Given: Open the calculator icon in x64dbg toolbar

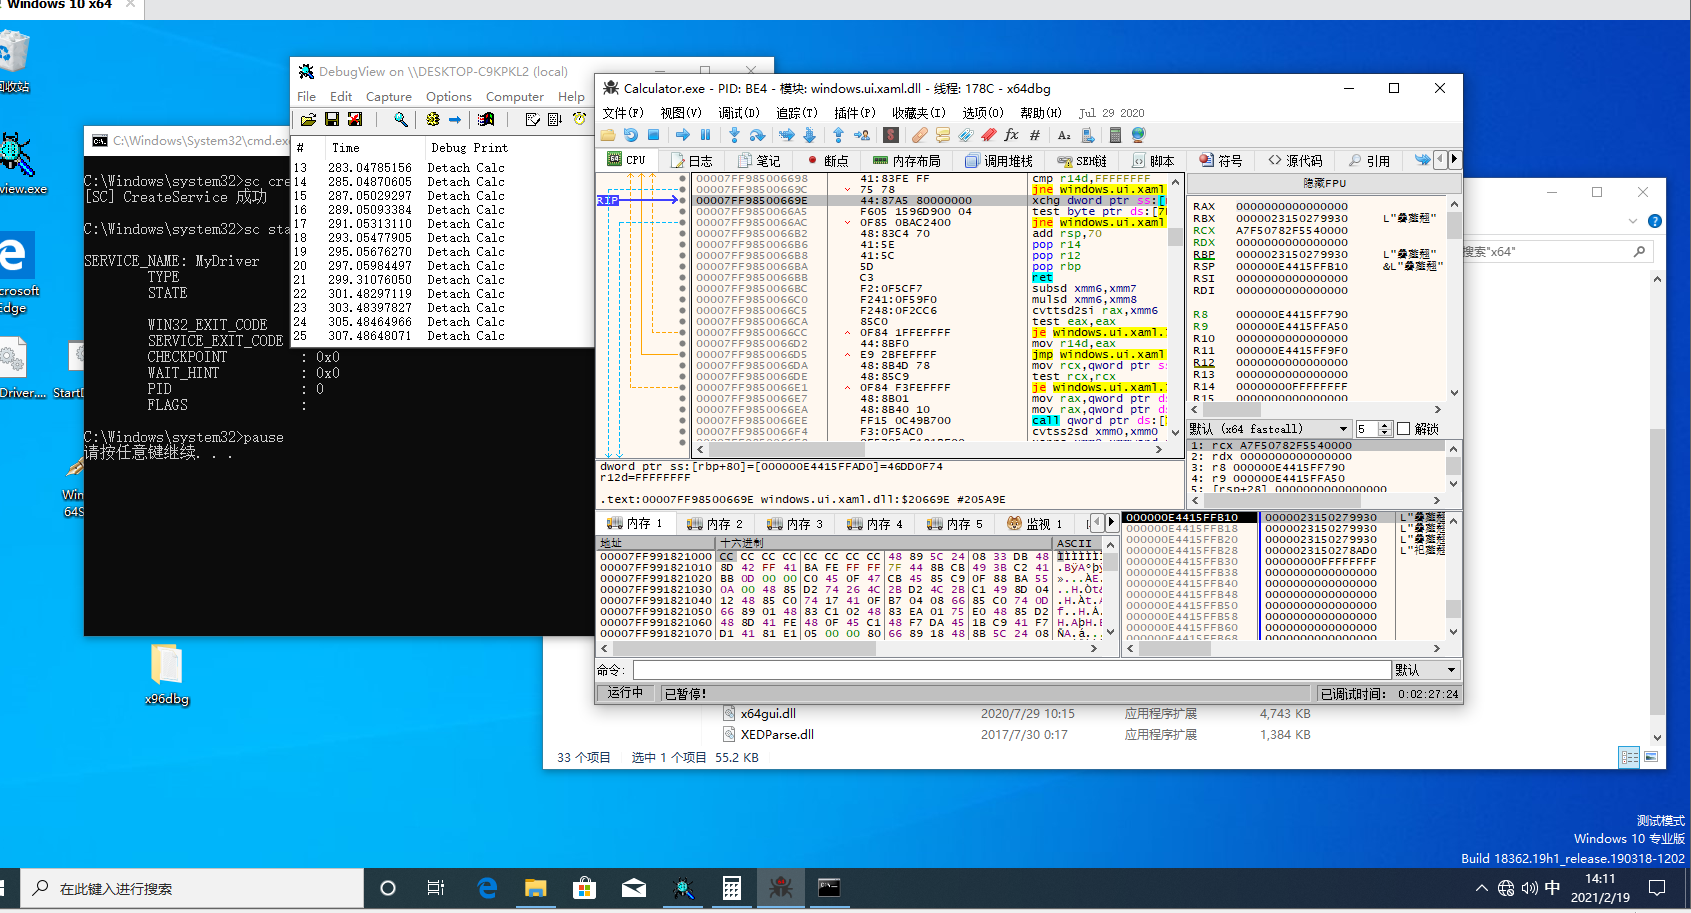Looking at the screenshot, I should (1115, 135).
